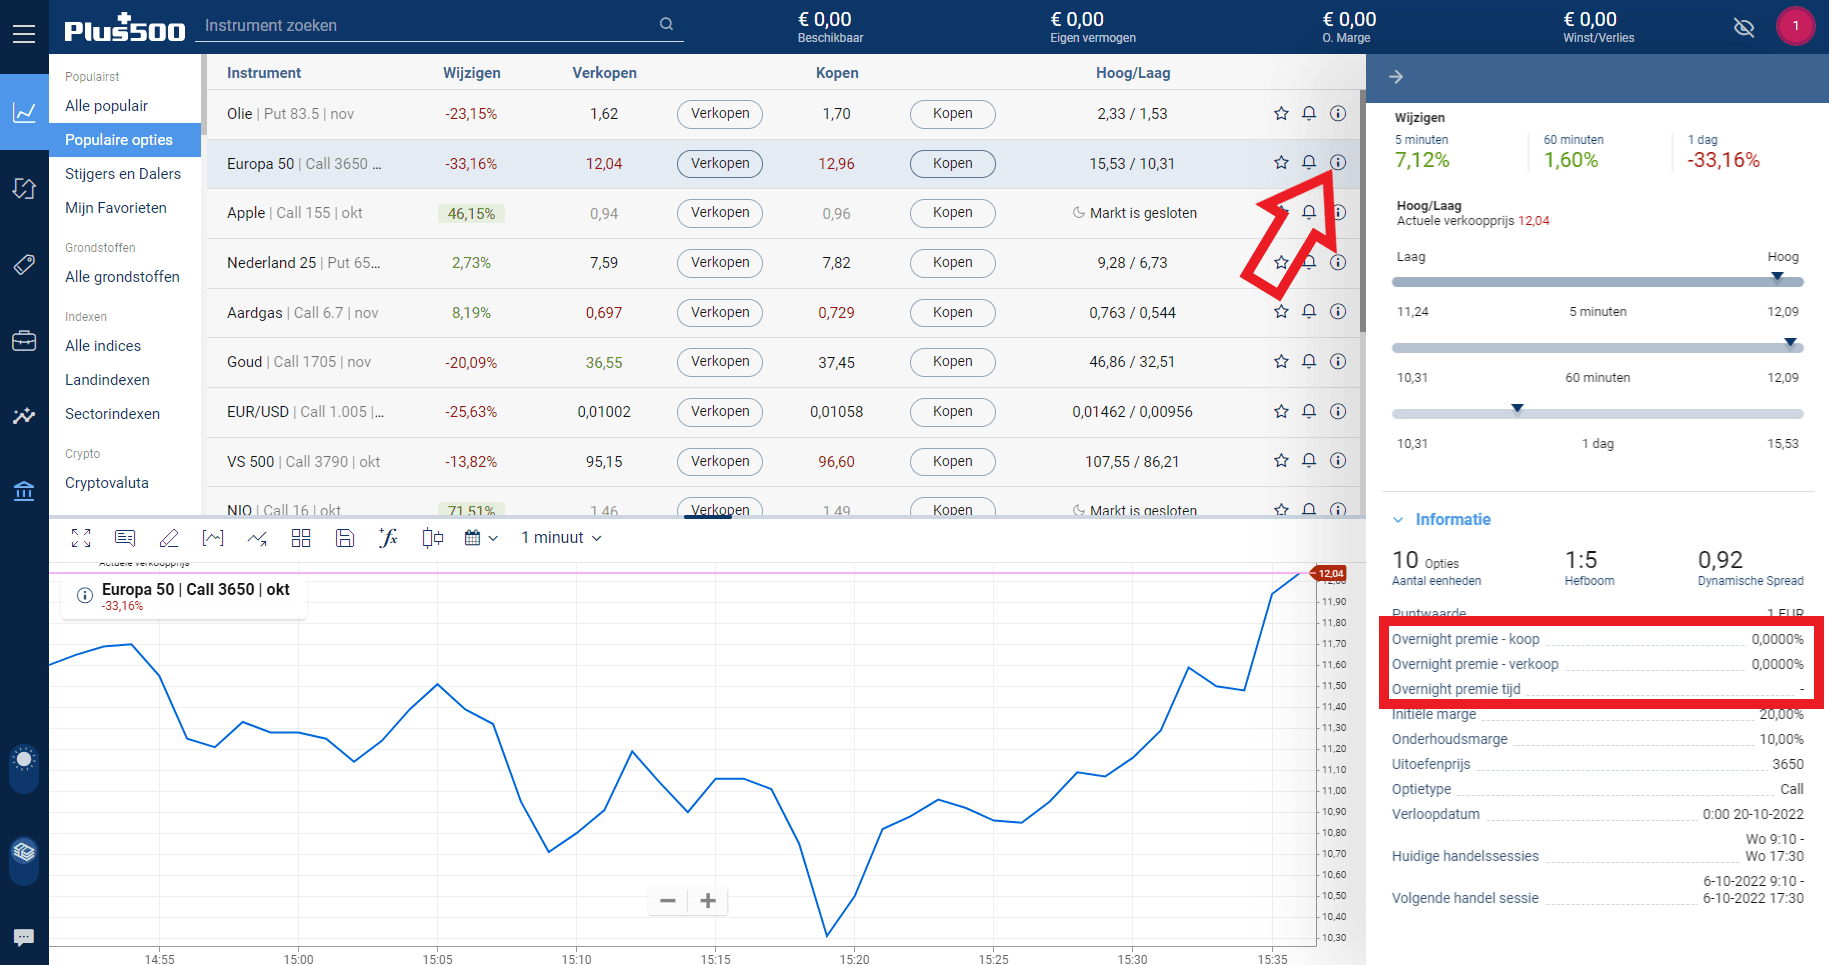The height and width of the screenshot is (965, 1829).
Task: Select the drawing pencil tool on chart
Action: [169, 538]
